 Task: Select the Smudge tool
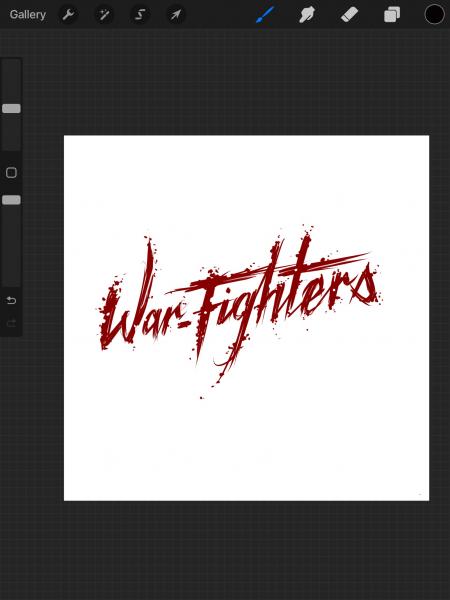(307, 15)
